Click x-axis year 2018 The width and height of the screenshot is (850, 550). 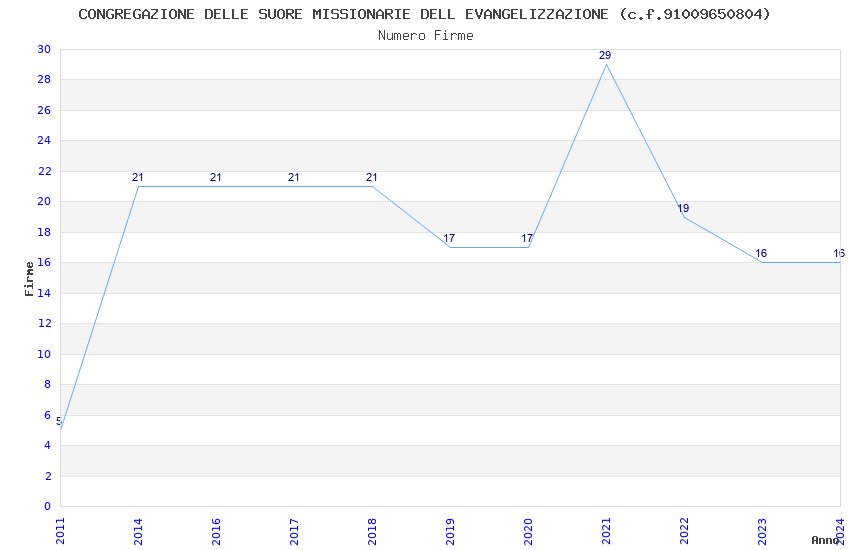point(372,531)
